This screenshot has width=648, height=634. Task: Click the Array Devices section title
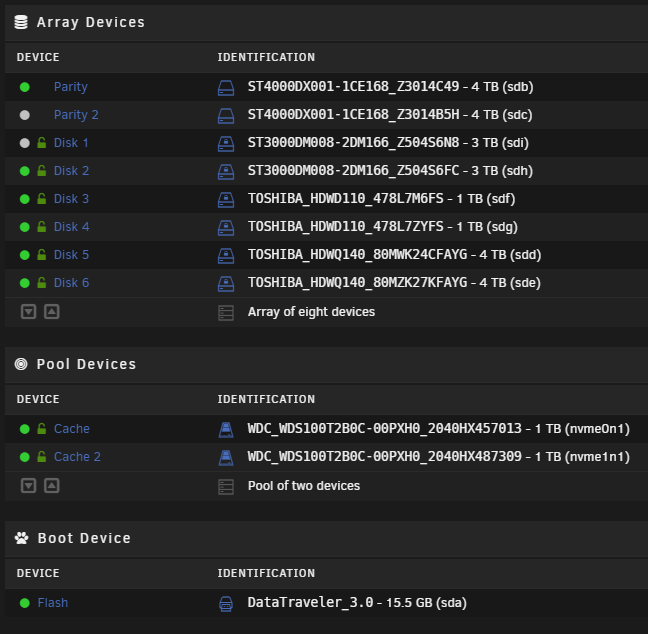pyautogui.click(x=91, y=22)
